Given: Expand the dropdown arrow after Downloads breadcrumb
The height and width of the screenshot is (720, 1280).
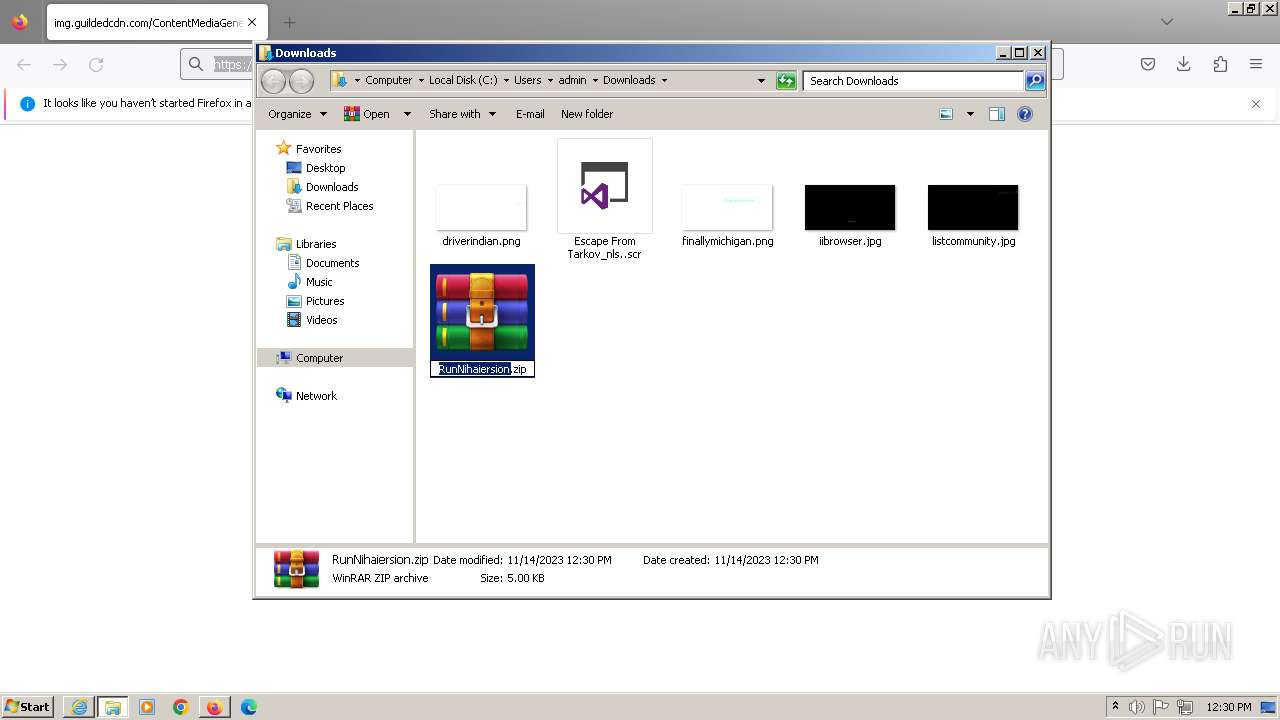Looking at the screenshot, I should (x=664, y=80).
